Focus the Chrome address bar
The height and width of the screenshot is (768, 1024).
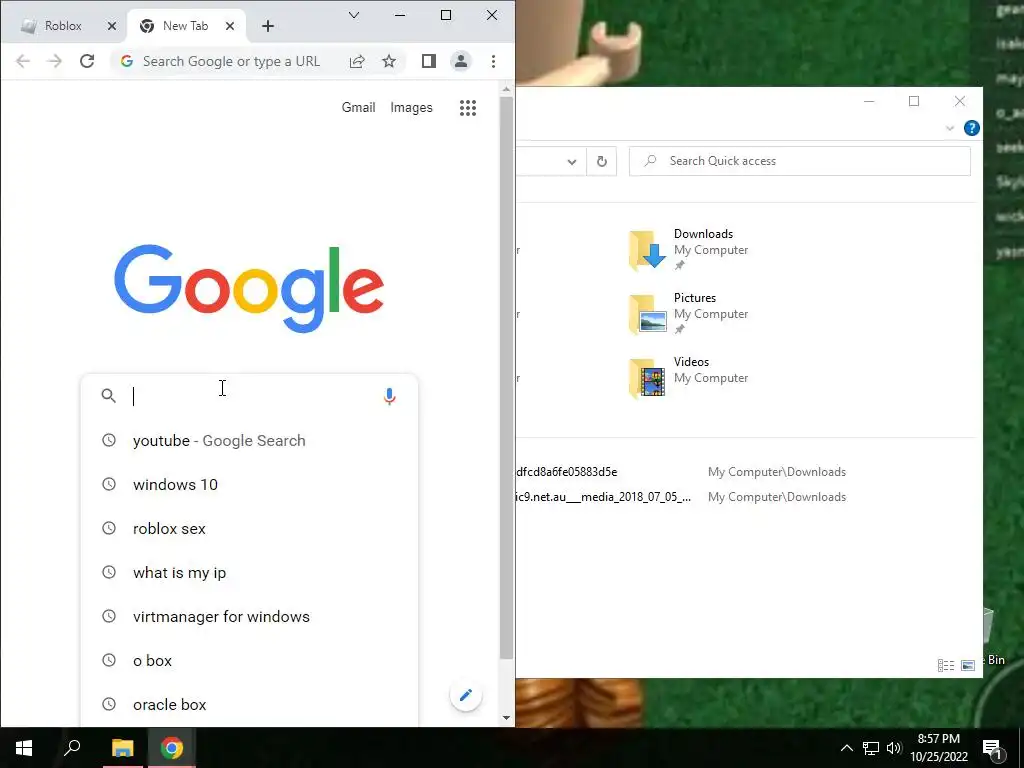coord(231,61)
